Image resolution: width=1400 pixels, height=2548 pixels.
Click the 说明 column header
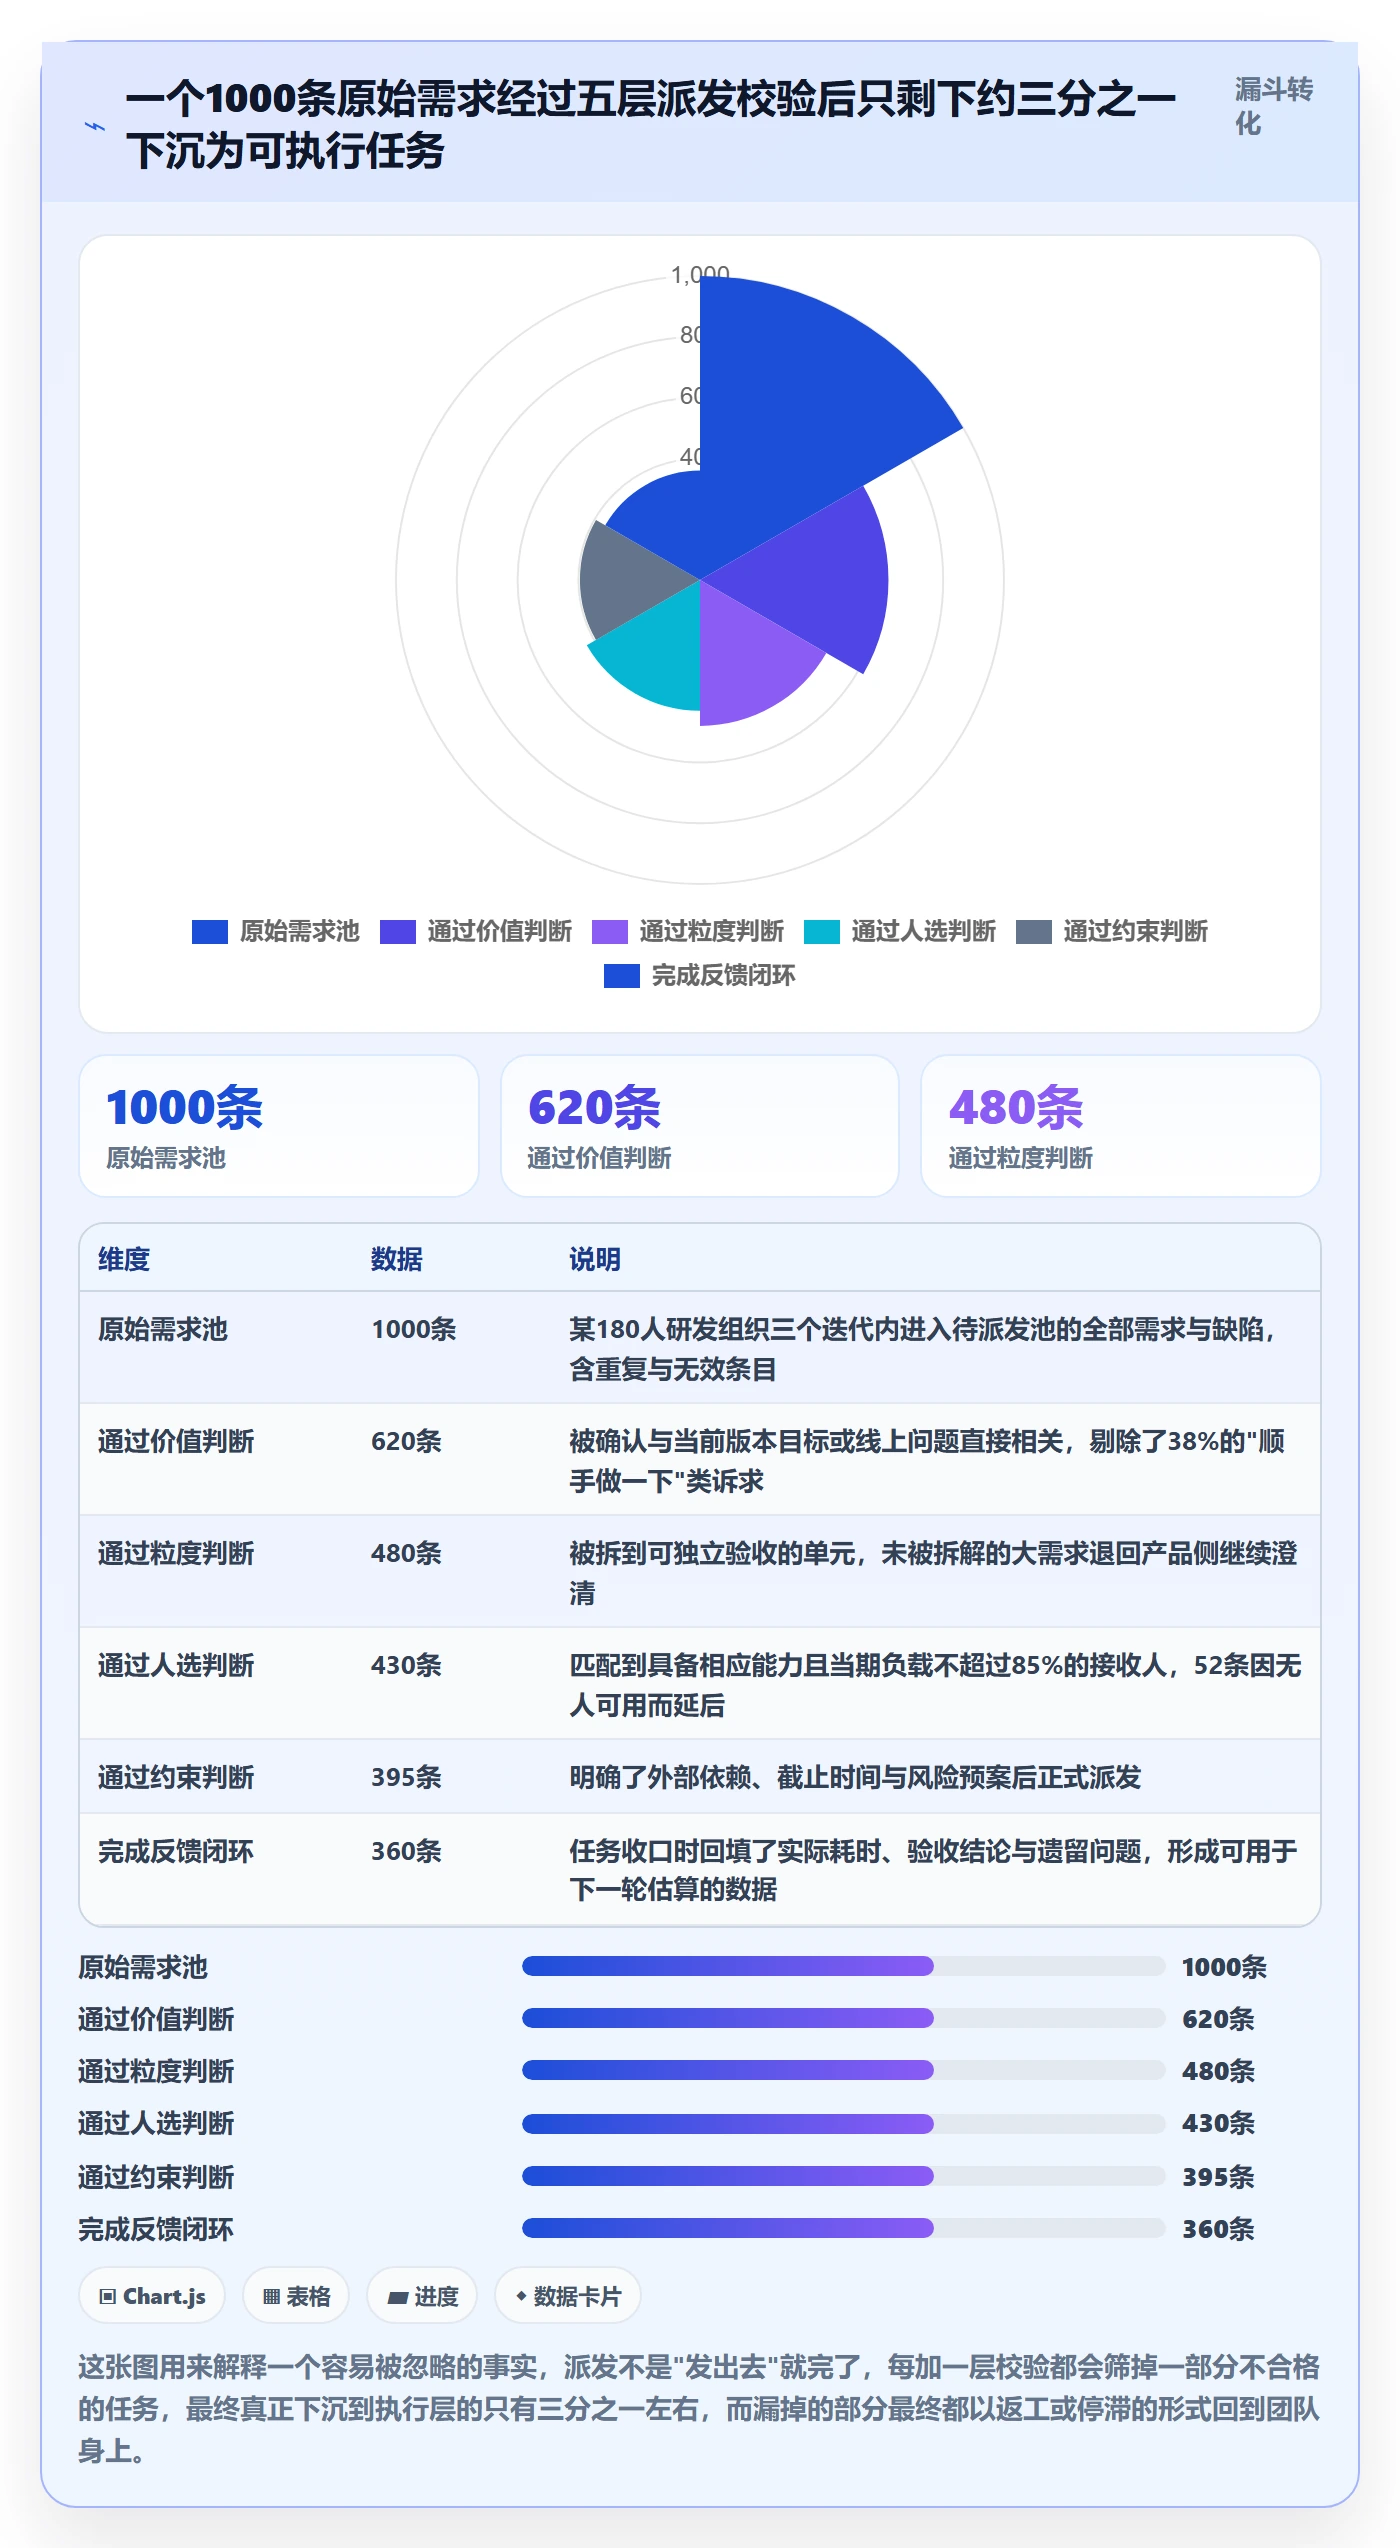tap(595, 1259)
